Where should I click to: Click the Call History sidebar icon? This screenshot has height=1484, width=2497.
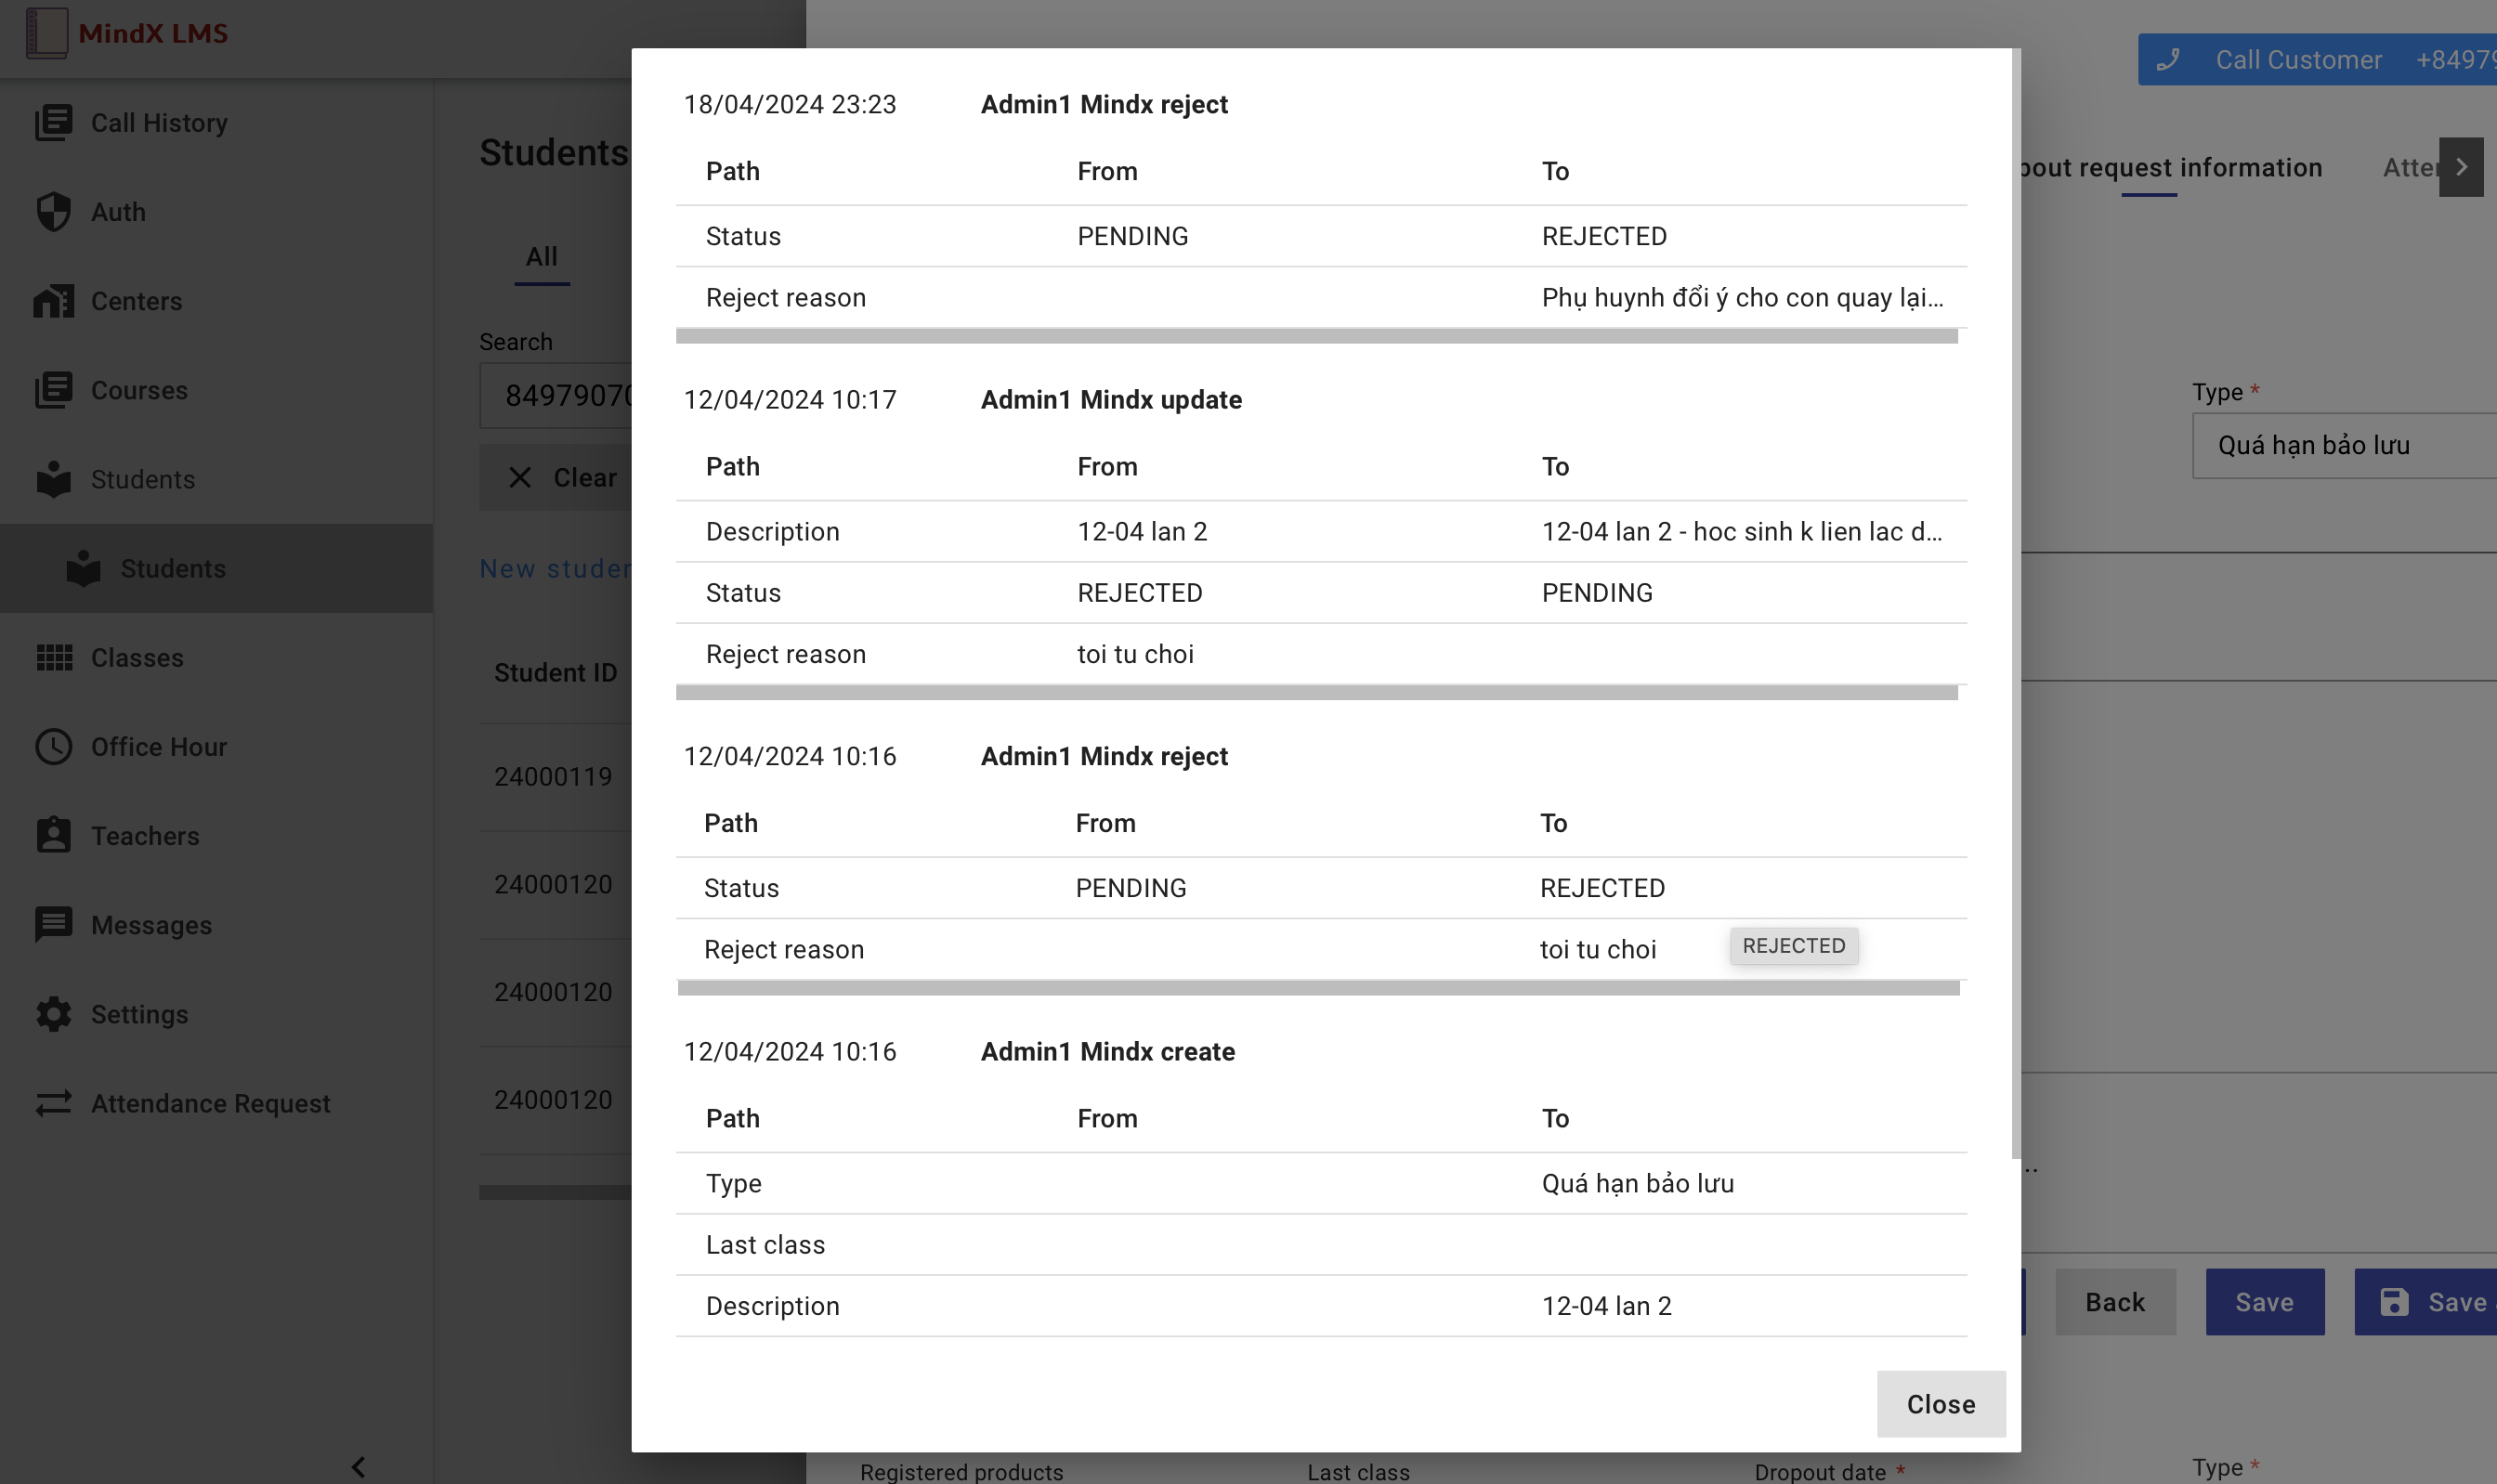(x=53, y=122)
